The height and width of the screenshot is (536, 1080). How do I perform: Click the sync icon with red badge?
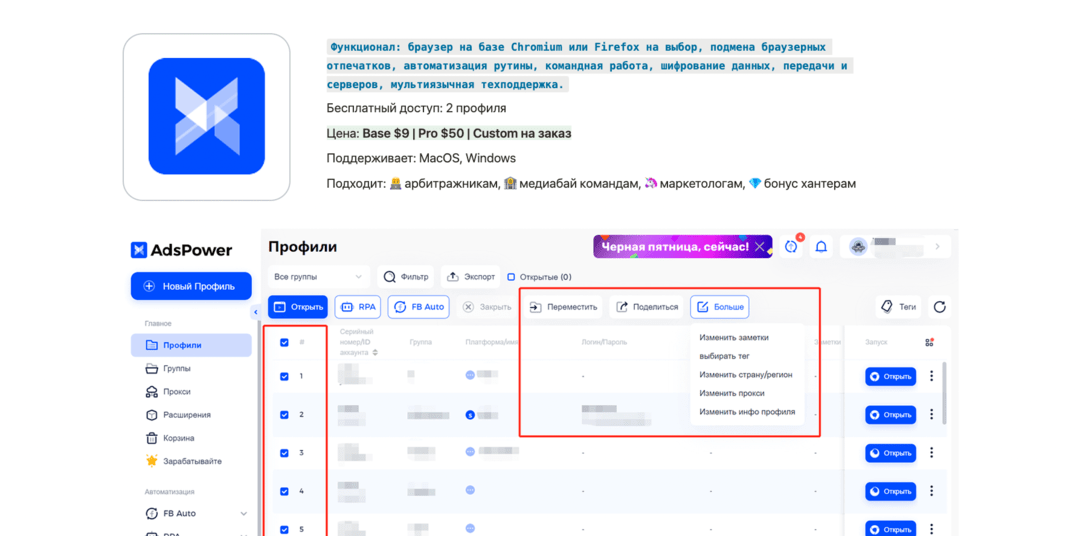point(791,247)
